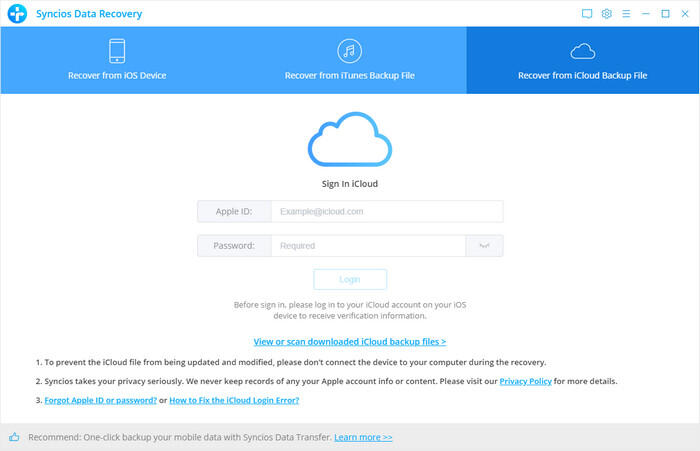This screenshot has width=700, height=451.
Task: Switch to Recover from iTunes Backup File tab
Action: point(349,61)
